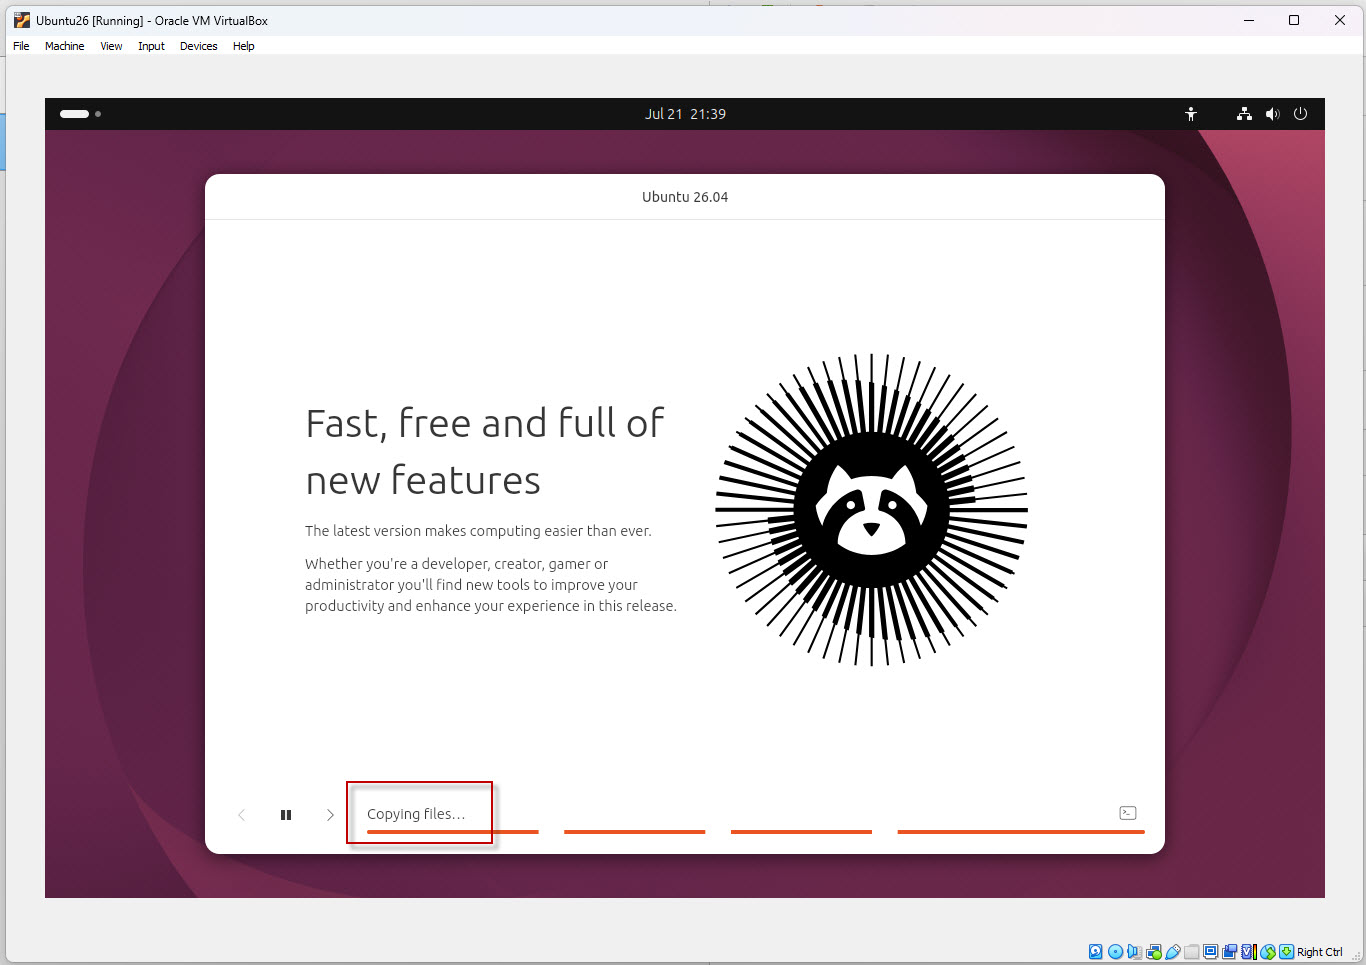
Task: Click the 'Copying files...' status text
Action: click(x=416, y=814)
